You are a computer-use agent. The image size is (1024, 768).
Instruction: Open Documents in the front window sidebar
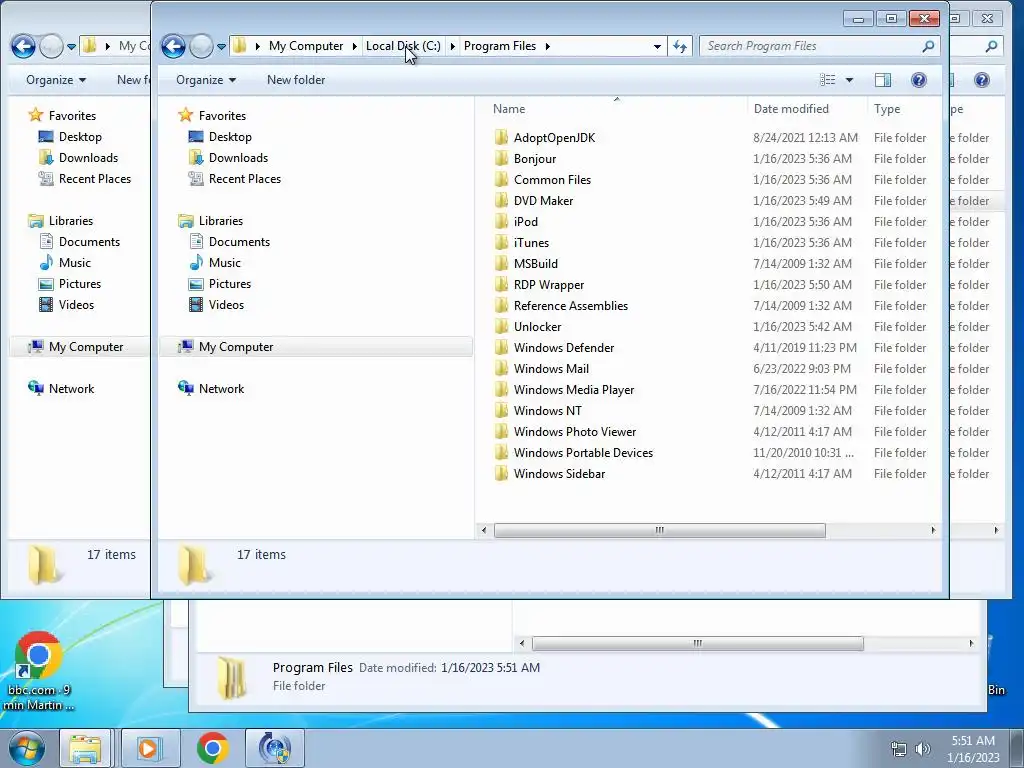pyautogui.click(x=239, y=242)
